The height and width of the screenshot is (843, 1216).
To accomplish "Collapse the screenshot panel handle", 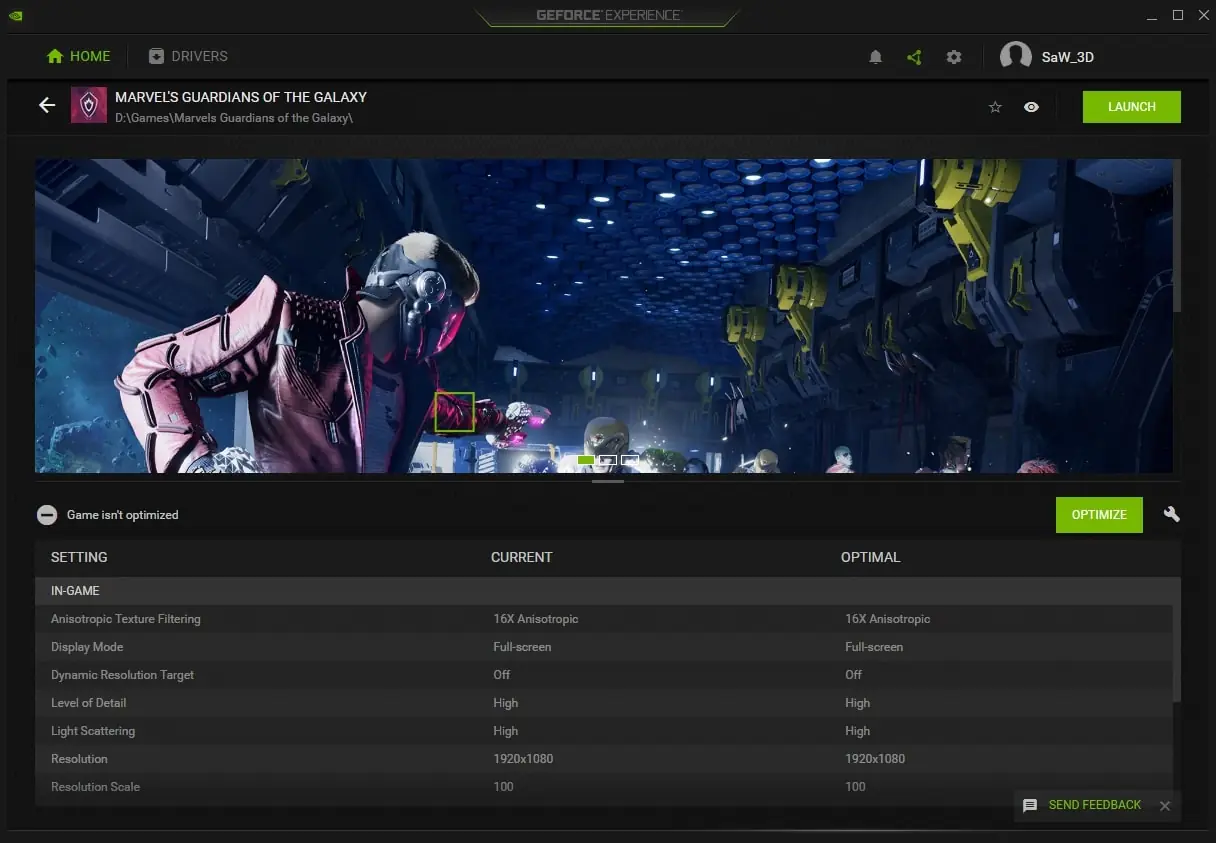I will click(x=608, y=482).
